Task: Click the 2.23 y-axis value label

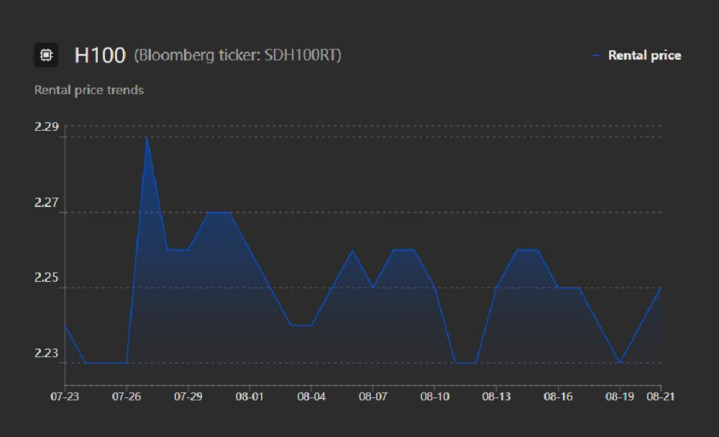Action: (x=47, y=353)
